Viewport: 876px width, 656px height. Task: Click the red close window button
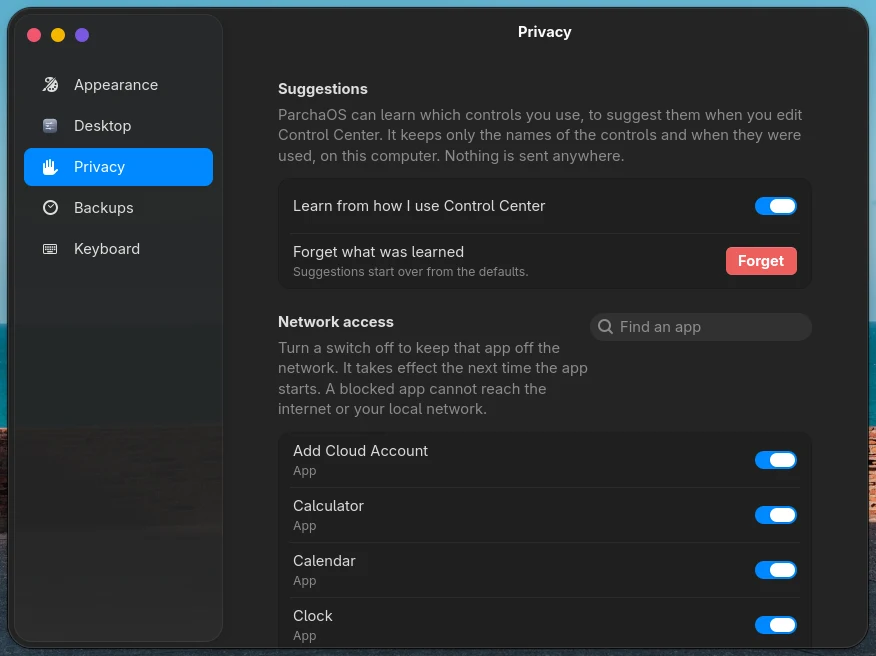click(x=34, y=35)
